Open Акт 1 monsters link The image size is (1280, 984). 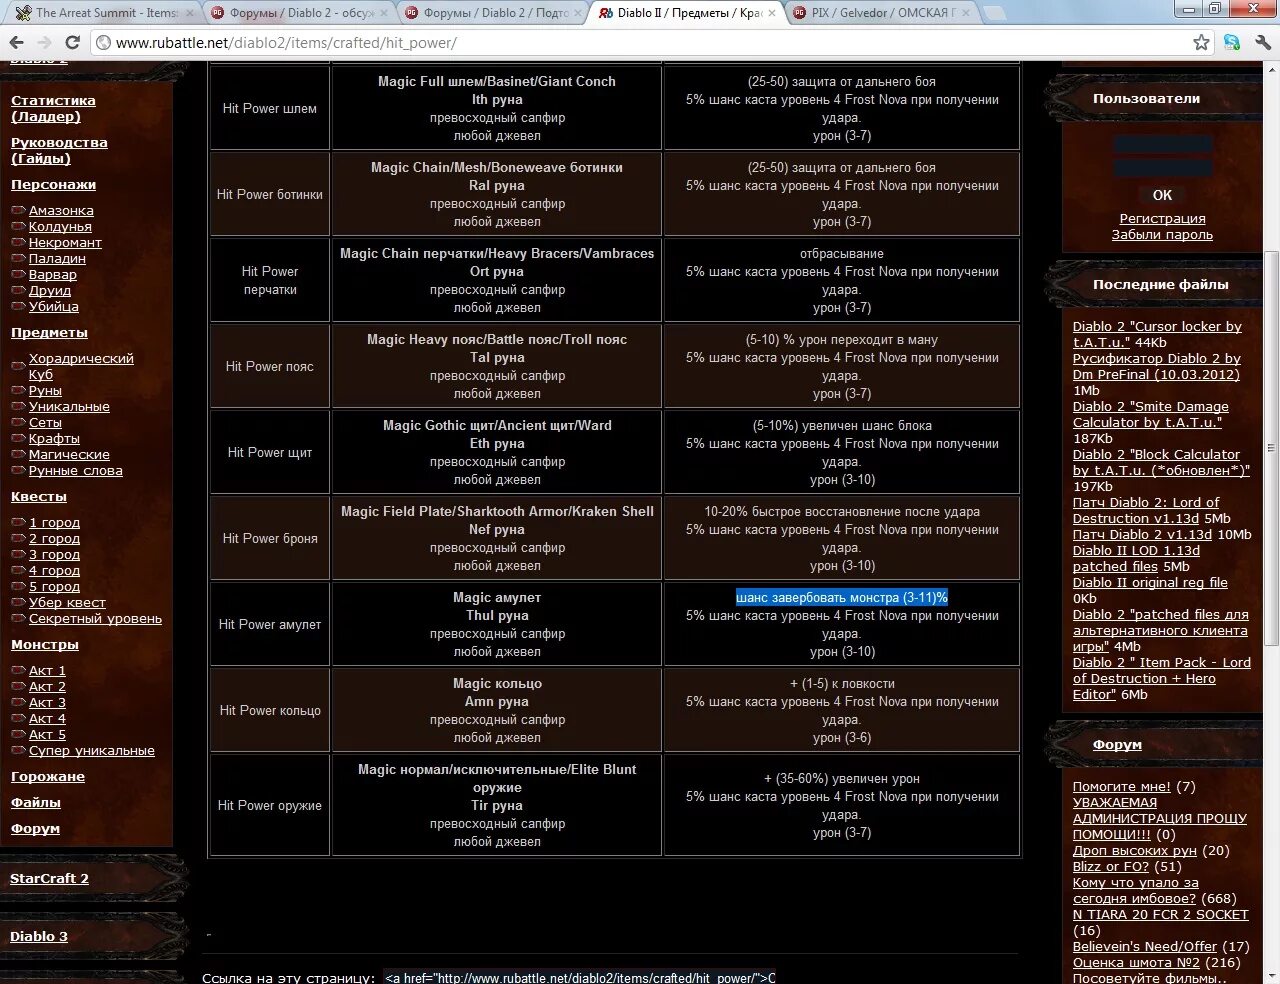(x=47, y=671)
